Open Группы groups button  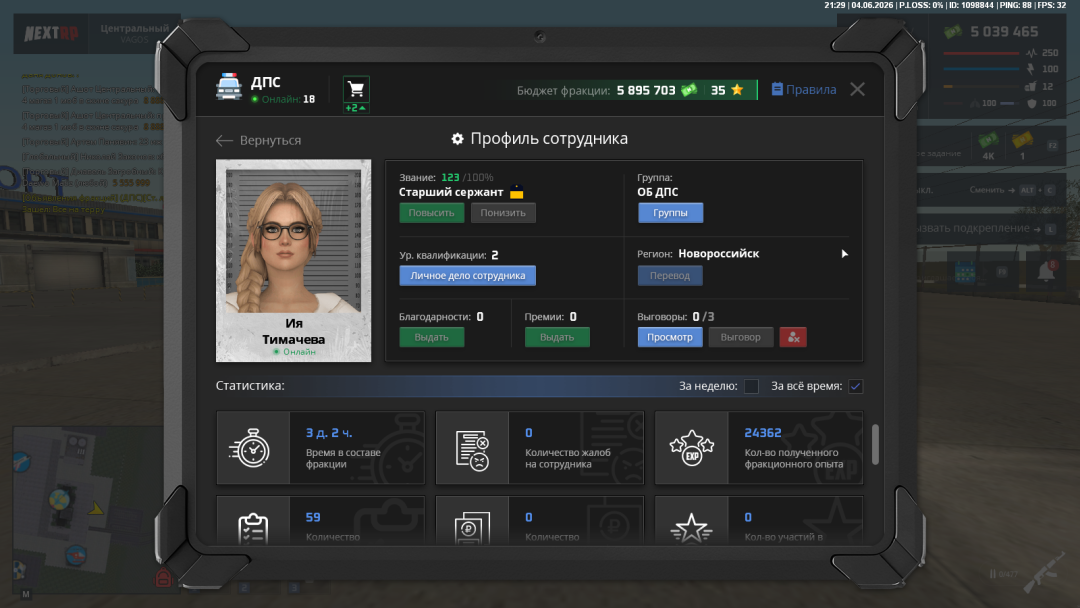tap(670, 213)
